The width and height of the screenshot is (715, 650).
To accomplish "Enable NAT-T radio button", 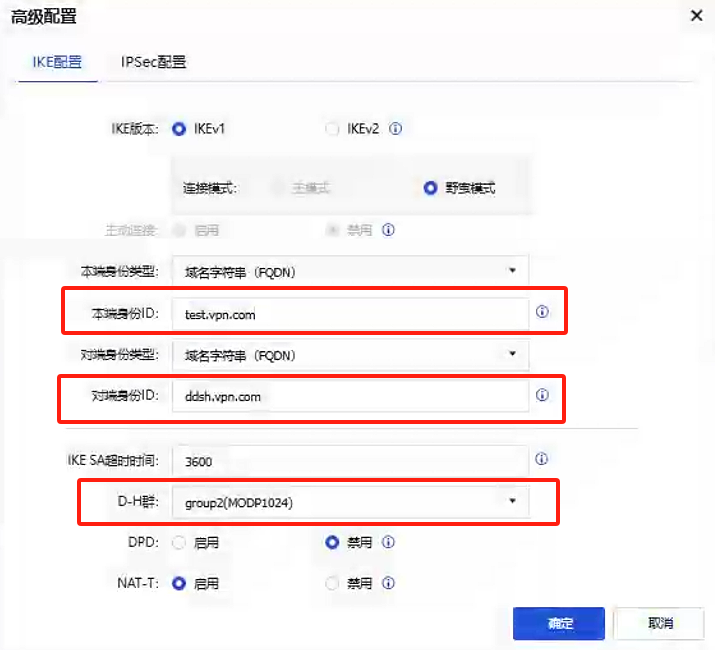I will click(x=179, y=583).
